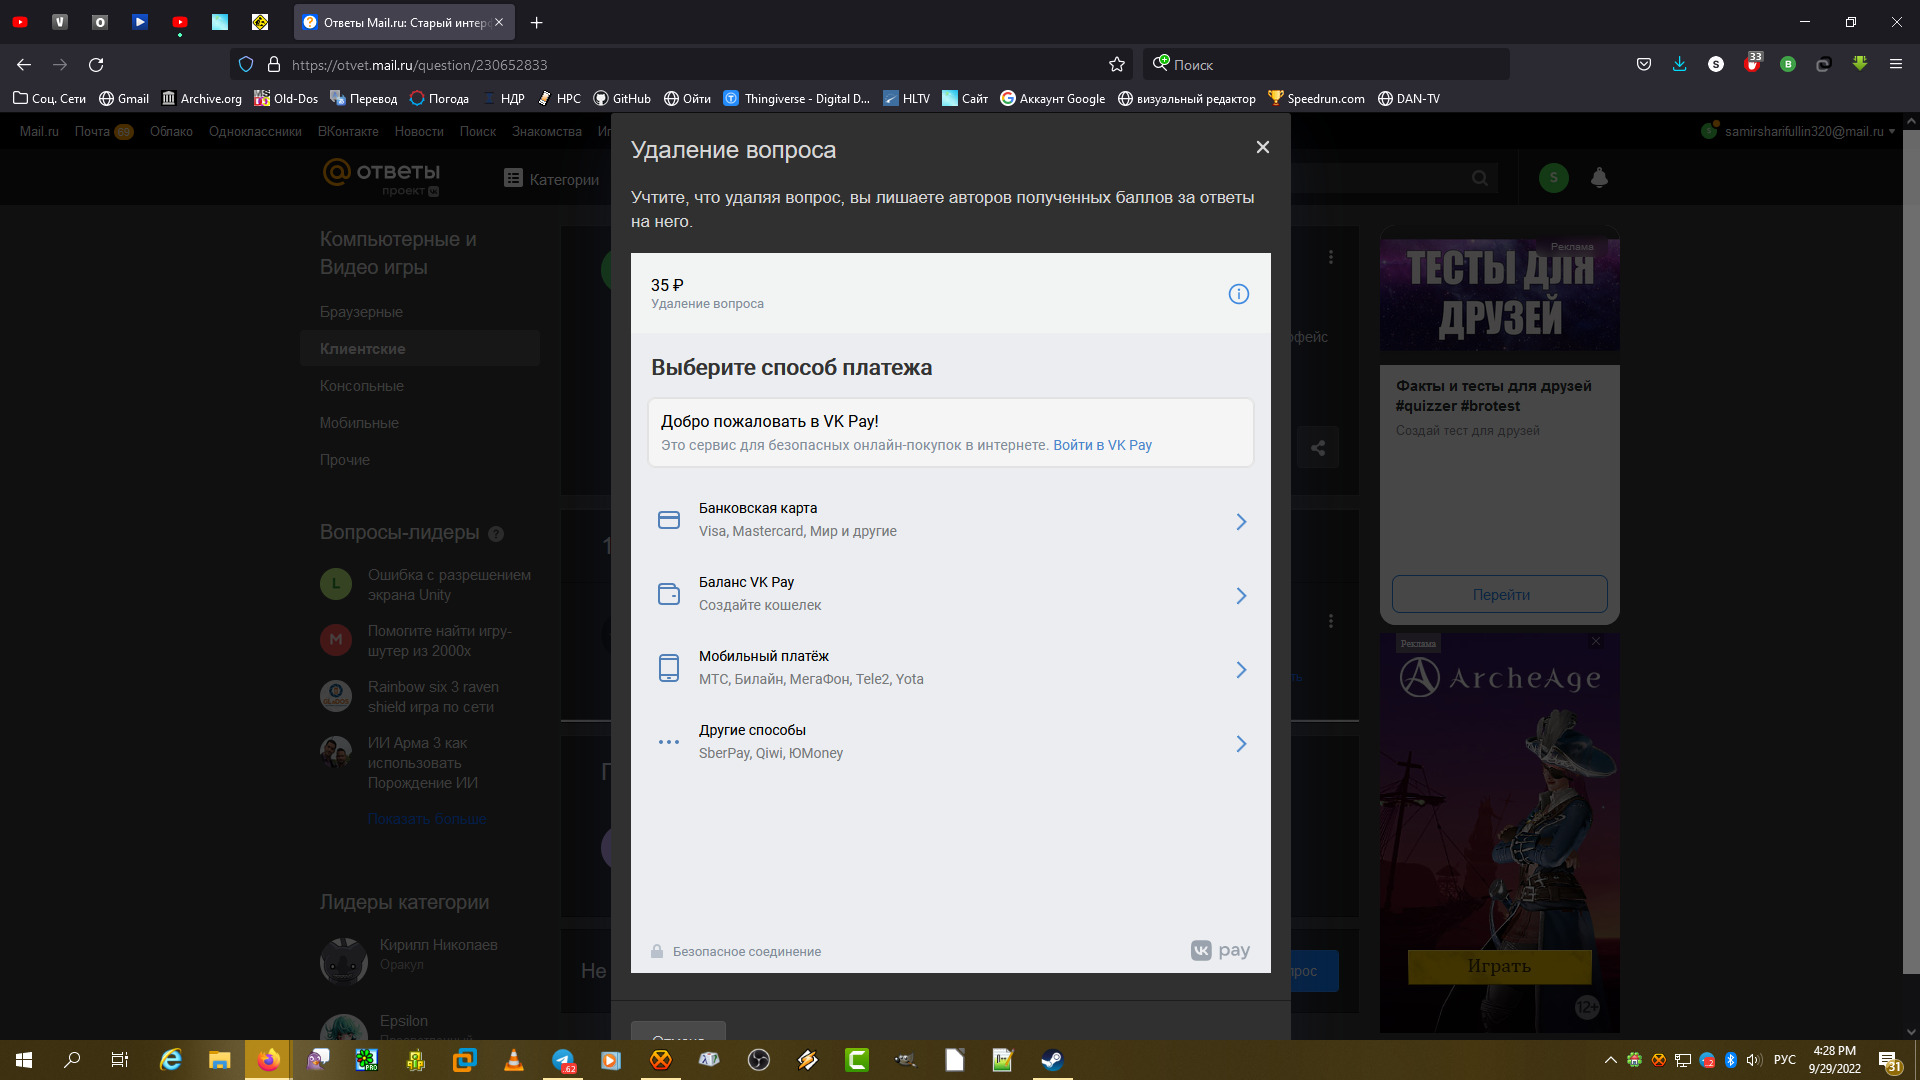Click bank card icon
The image size is (1920, 1080).
[669, 520]
